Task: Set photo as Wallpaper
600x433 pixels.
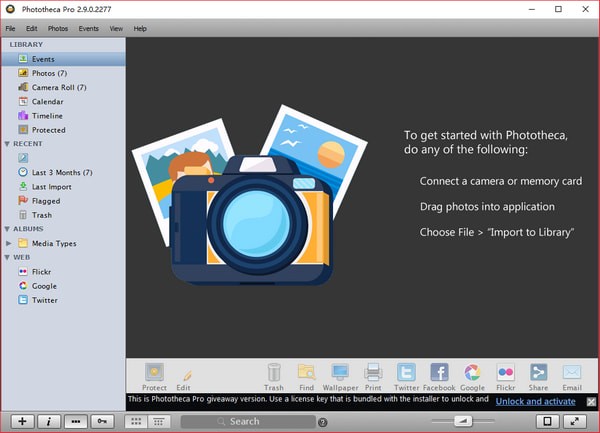Action: 340,374
